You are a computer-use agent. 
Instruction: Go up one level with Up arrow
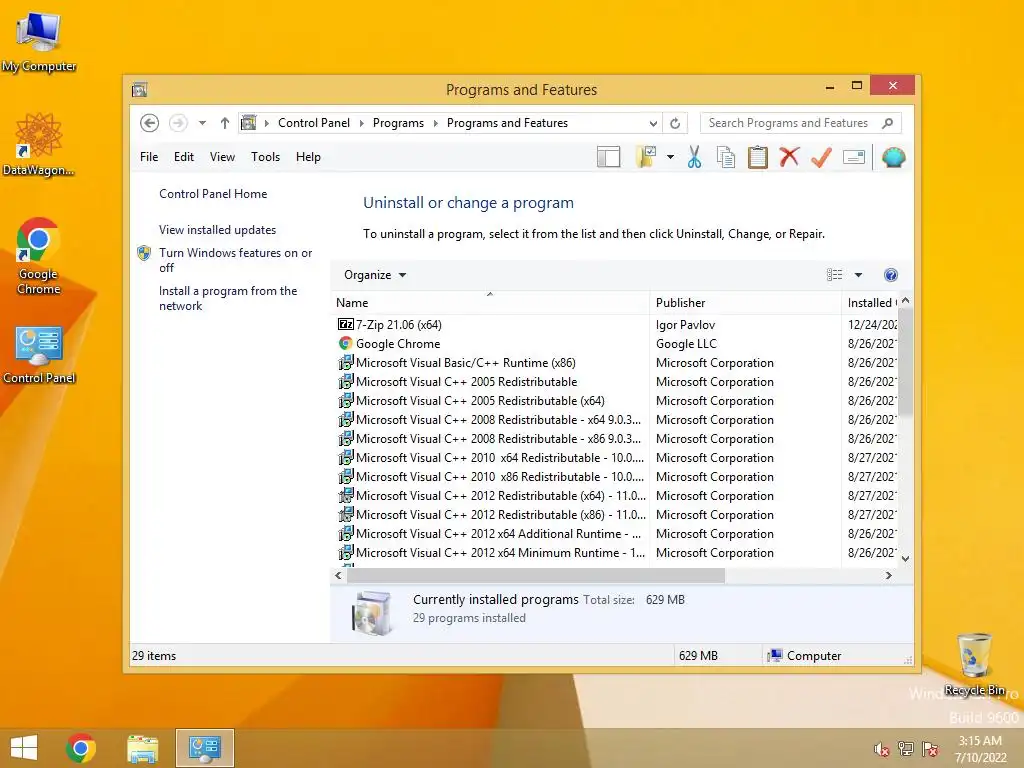(225, 123)
